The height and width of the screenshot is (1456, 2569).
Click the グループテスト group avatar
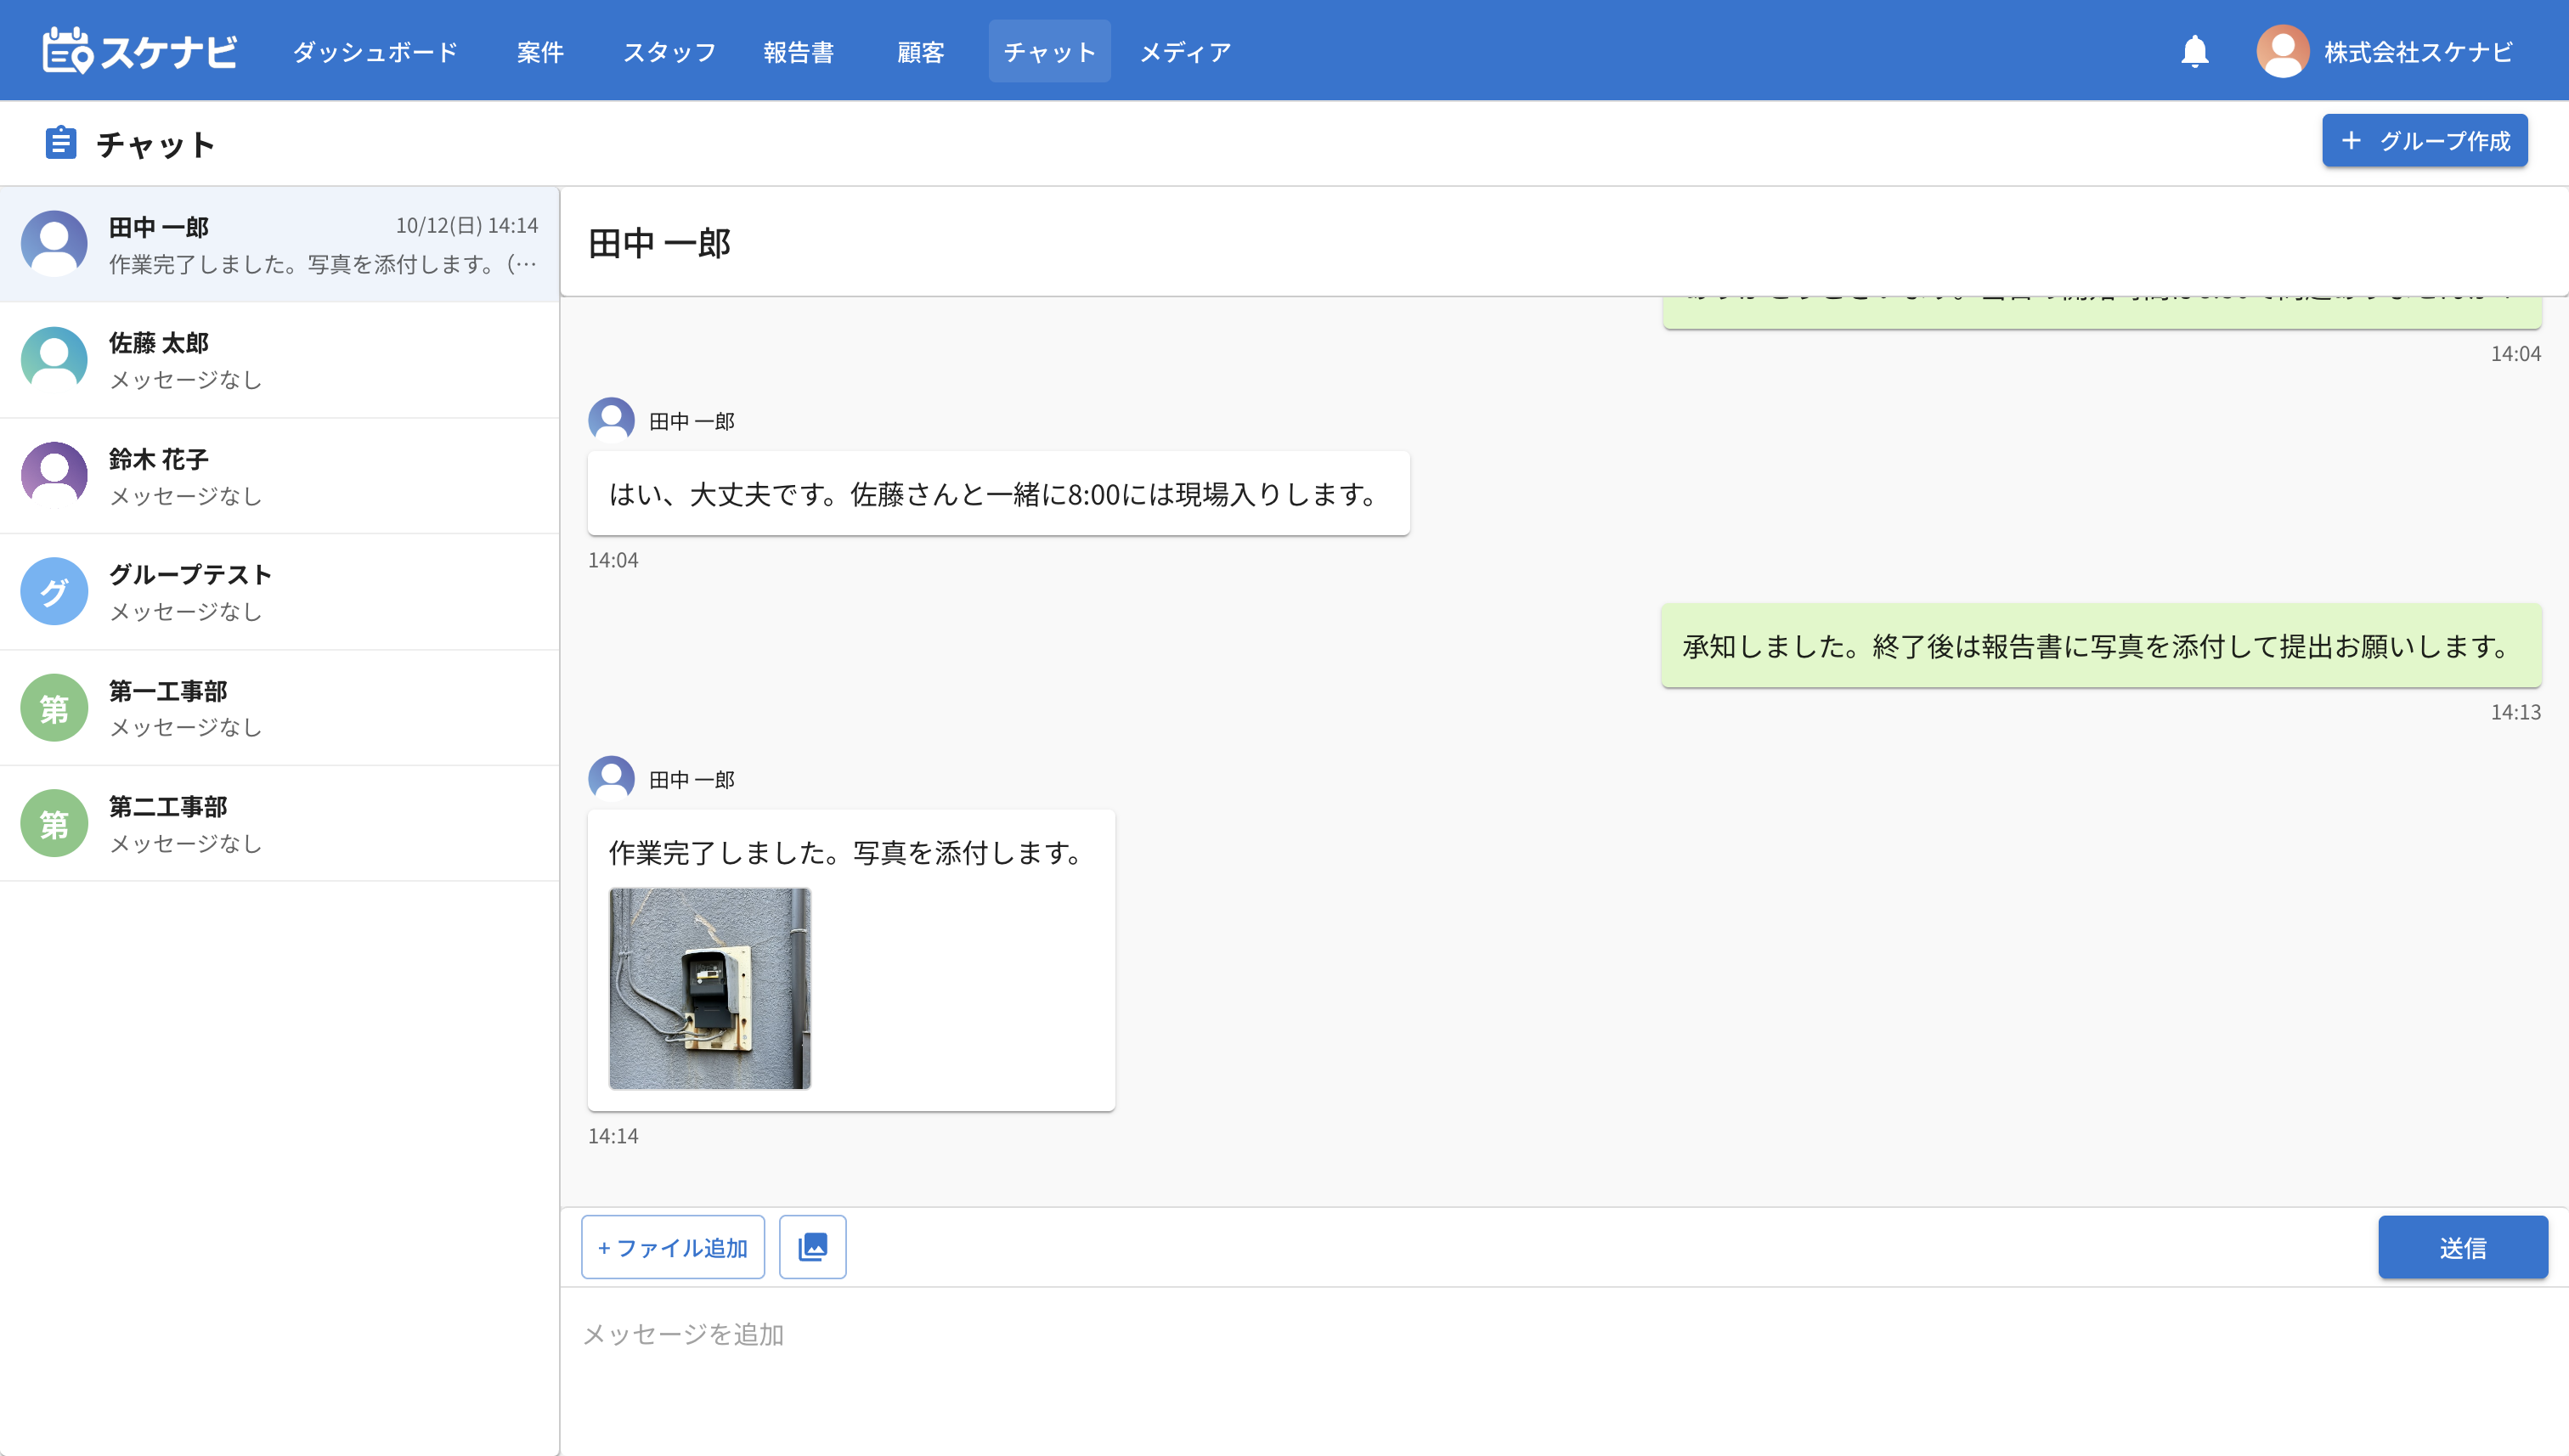(x=54, y=591)
